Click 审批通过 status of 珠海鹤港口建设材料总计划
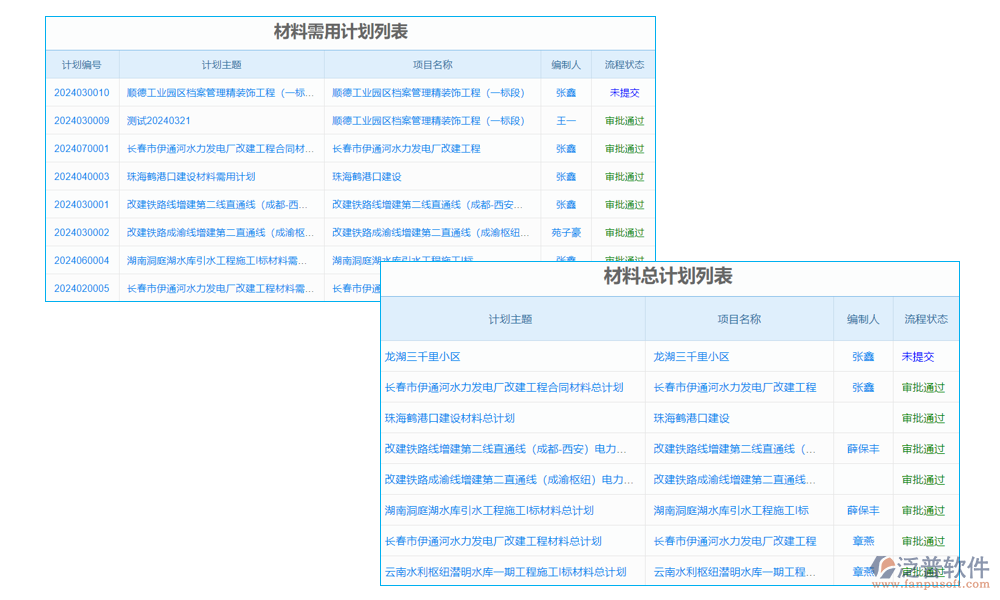Viewport: 1000px width, 600px height. pyautogui.click(x=921, y=418)
